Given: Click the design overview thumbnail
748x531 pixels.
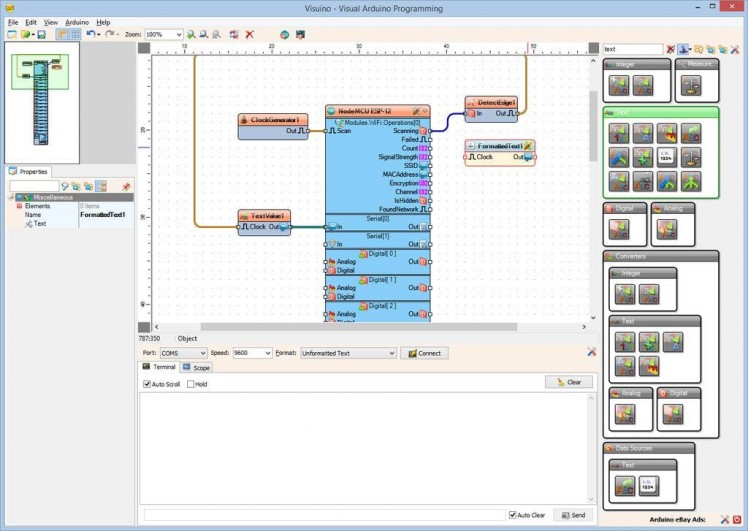Looking at the screenshot, I should coord(39,98).
